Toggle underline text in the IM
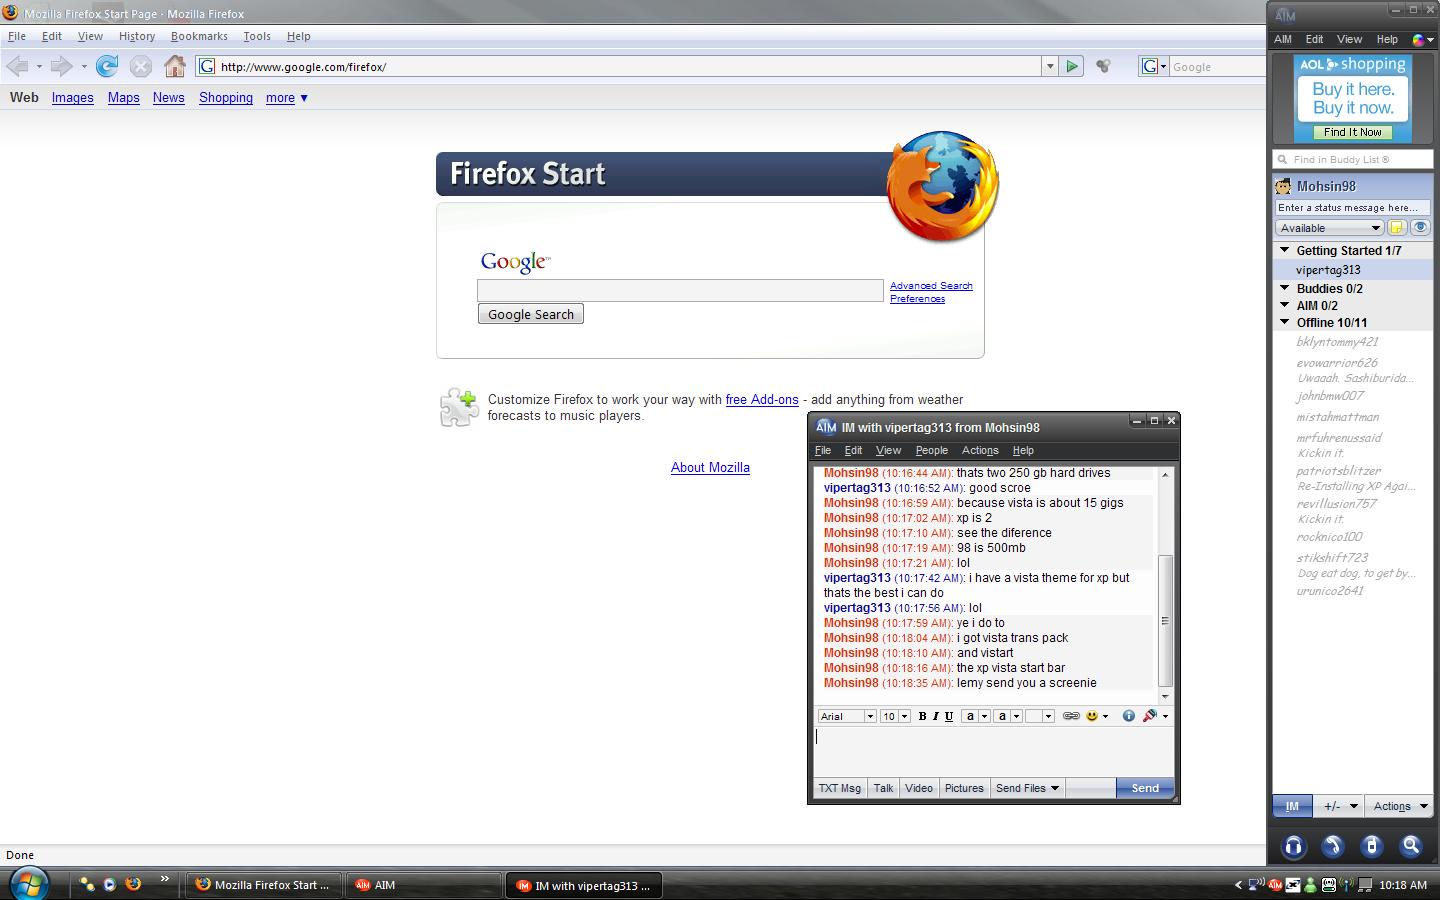The width and height of the screenshot is (1440, 900). click(949, 716)
